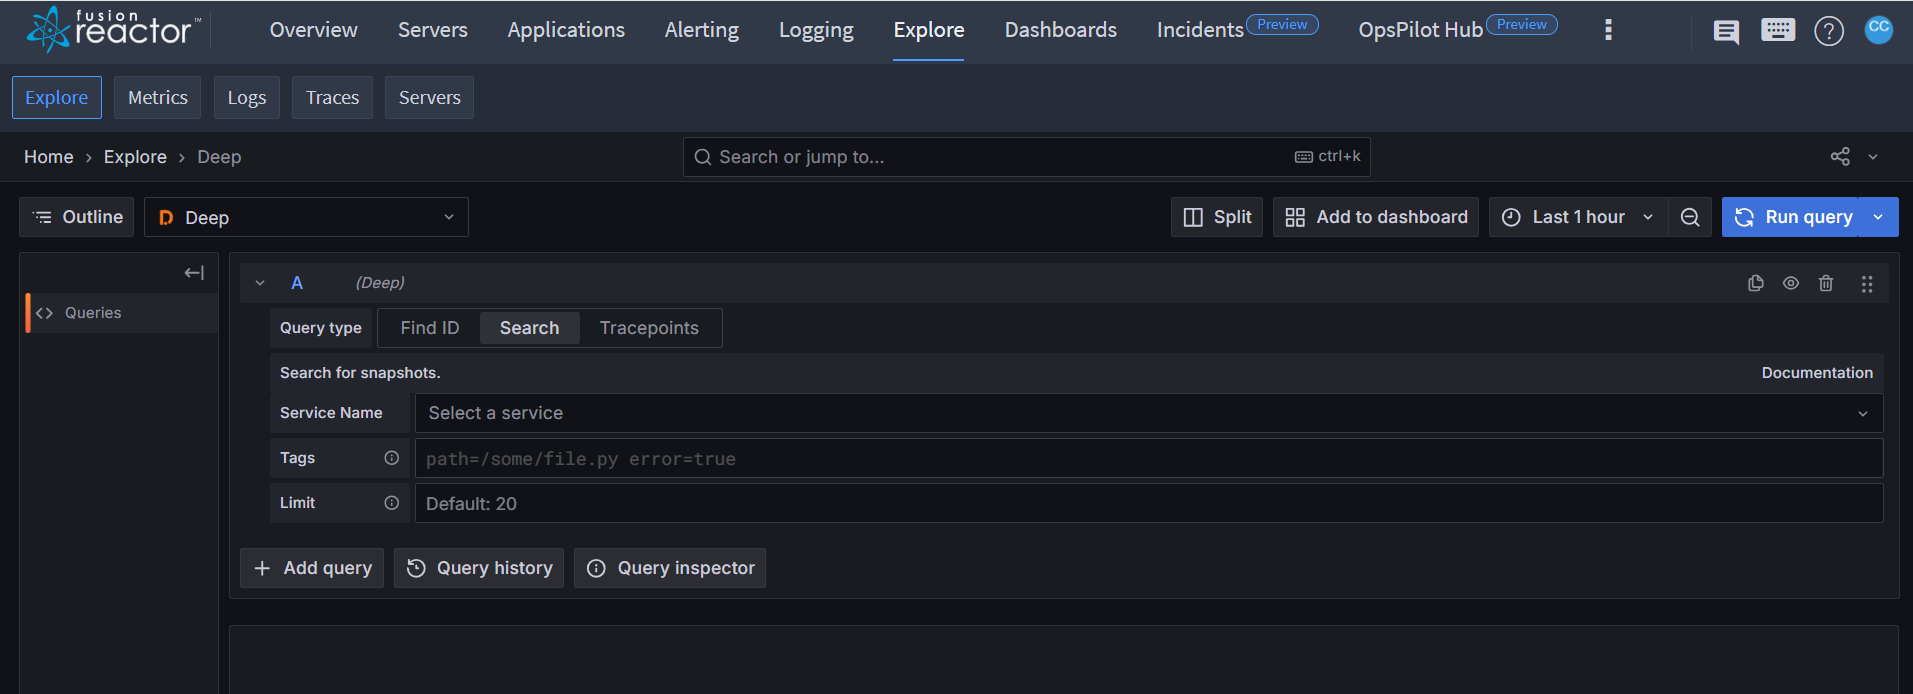Click the search magnifier icon
Image resolution: width=1913 pixels, height=694 pixels.
(x=703, y=157)
